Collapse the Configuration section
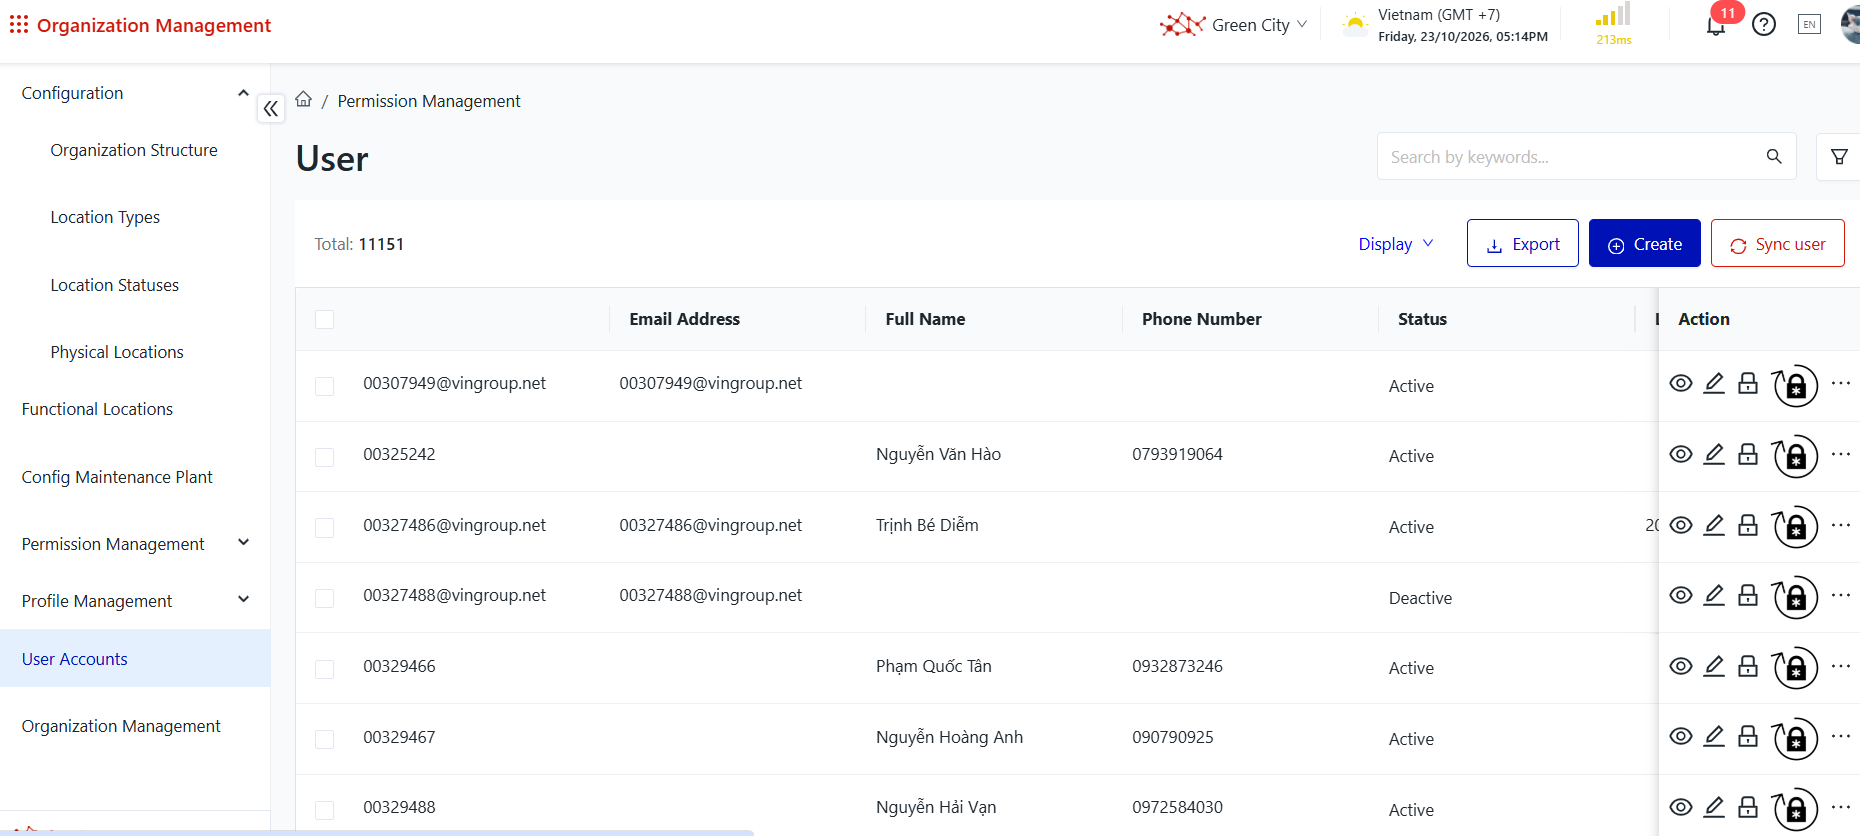This screenshot has height=836, width=1860. pos(243,93)
